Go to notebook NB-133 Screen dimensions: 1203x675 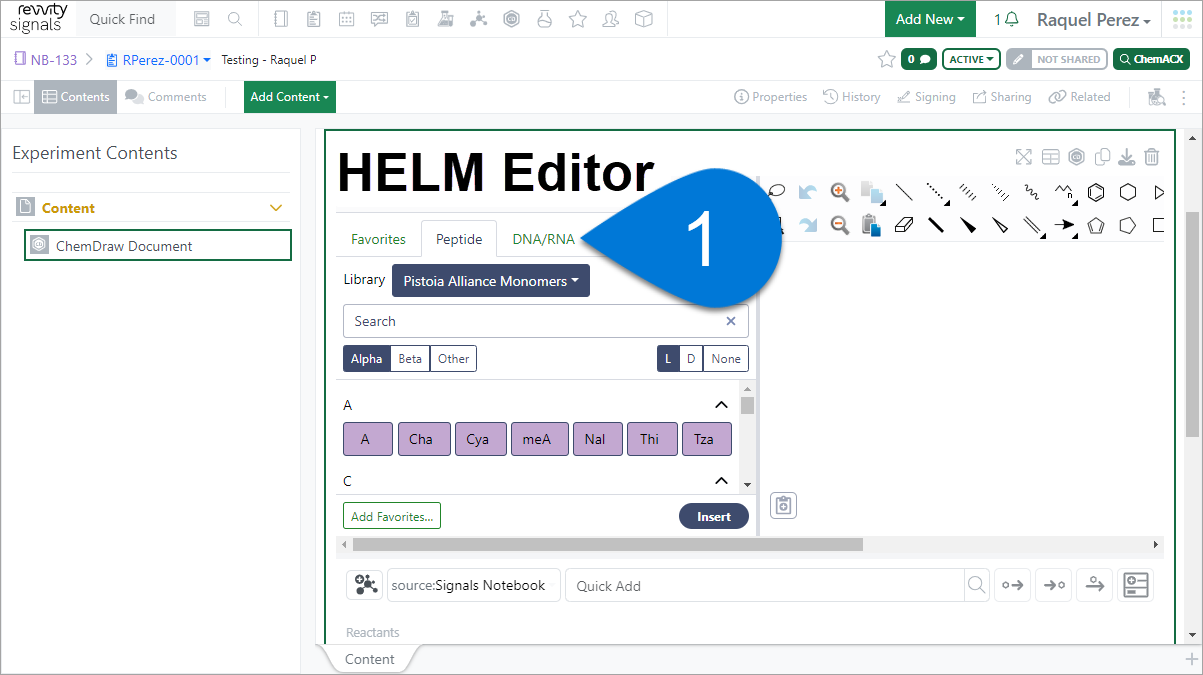[x=45, y=60]
